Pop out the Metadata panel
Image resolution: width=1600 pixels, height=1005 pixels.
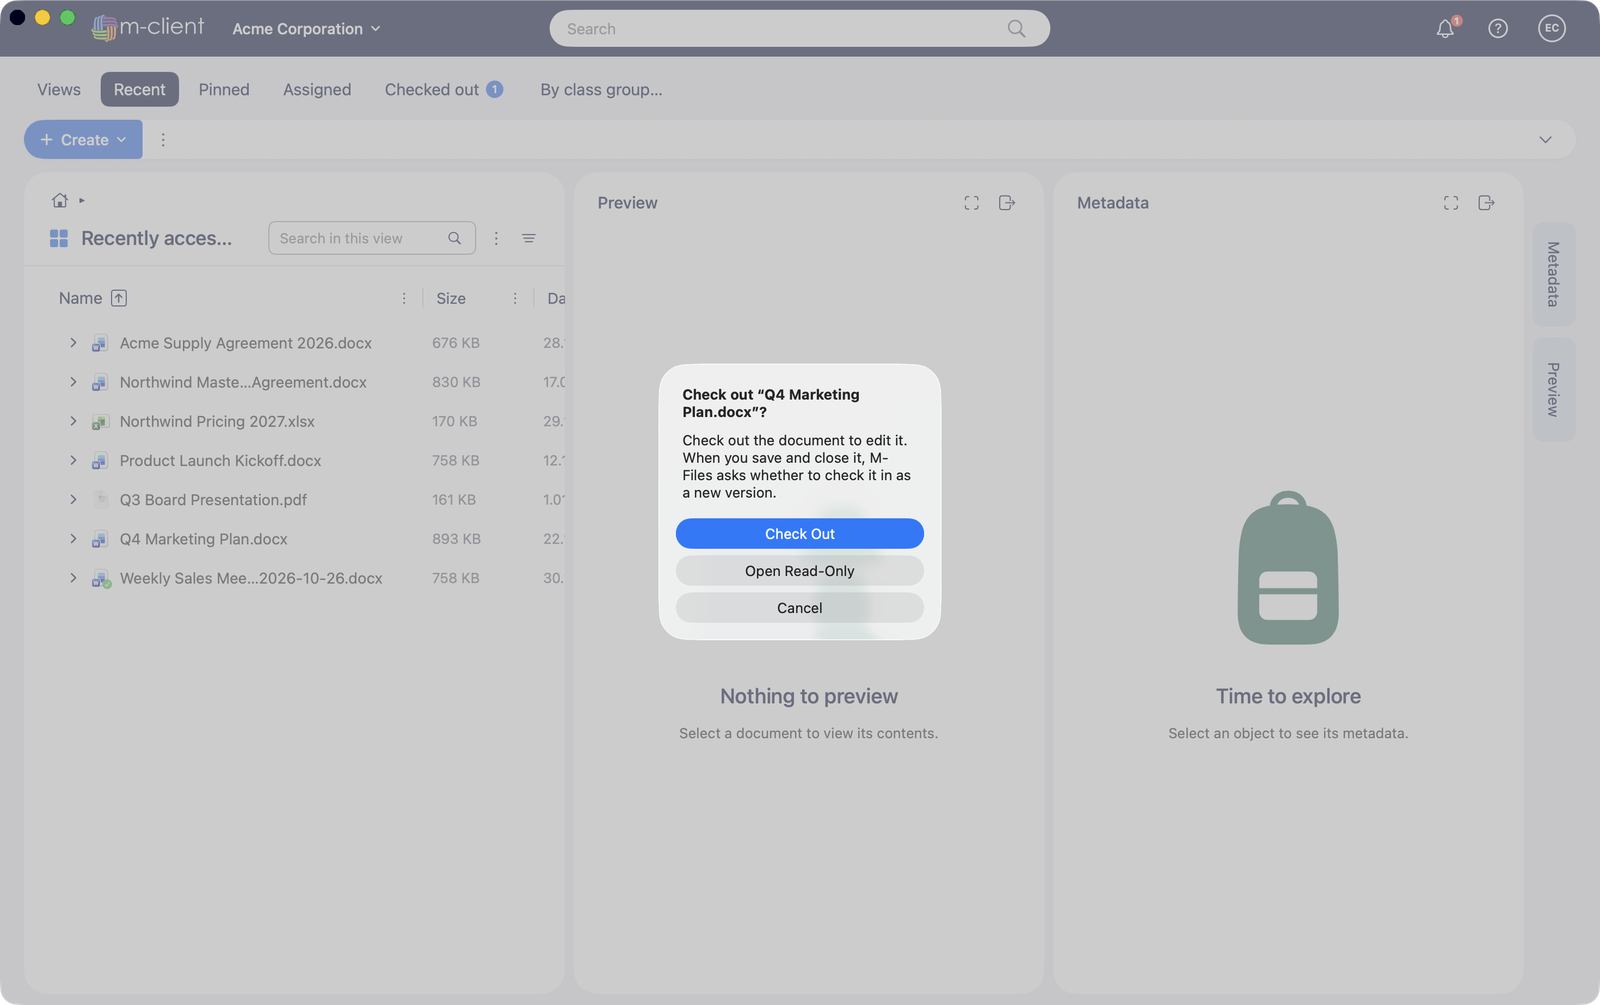pos(1487,203)
